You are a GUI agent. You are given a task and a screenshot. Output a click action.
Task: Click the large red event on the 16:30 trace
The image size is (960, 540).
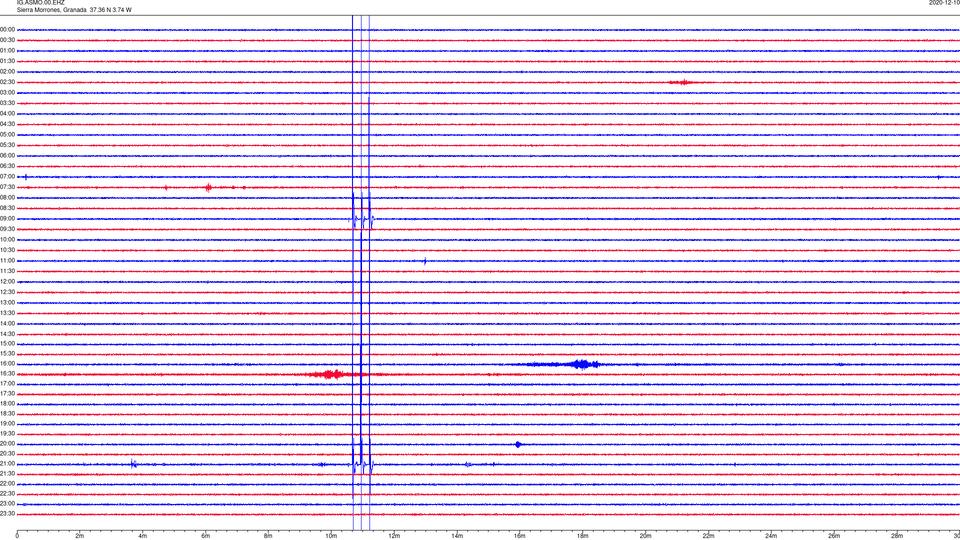[x=331, y=374]
